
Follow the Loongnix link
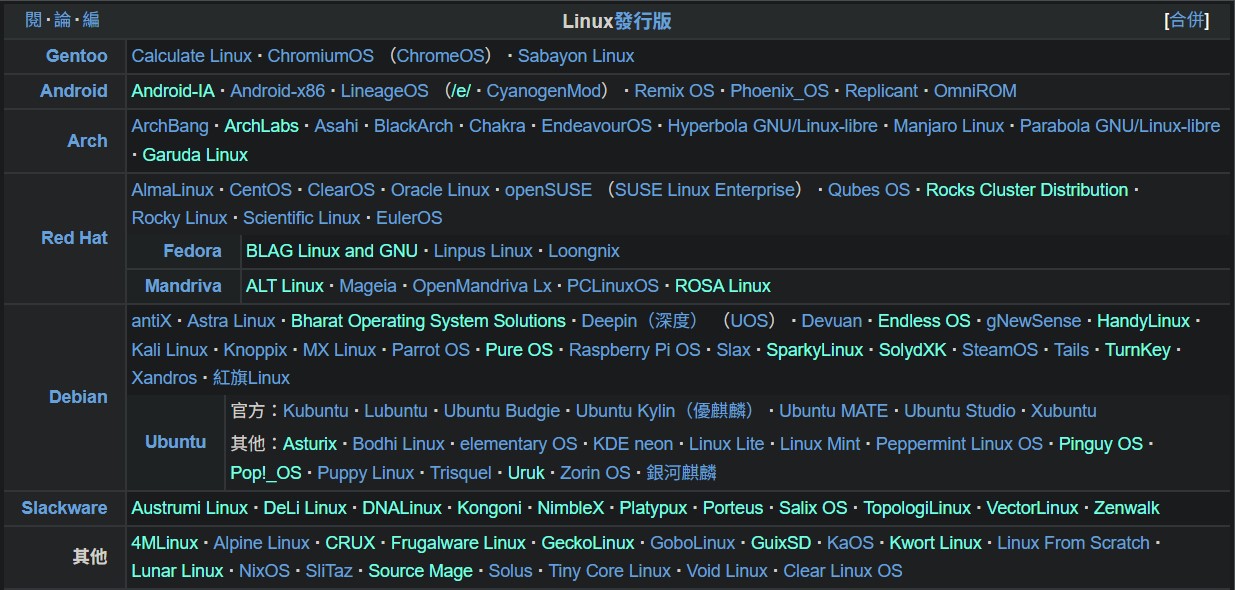tap(584, 251)
